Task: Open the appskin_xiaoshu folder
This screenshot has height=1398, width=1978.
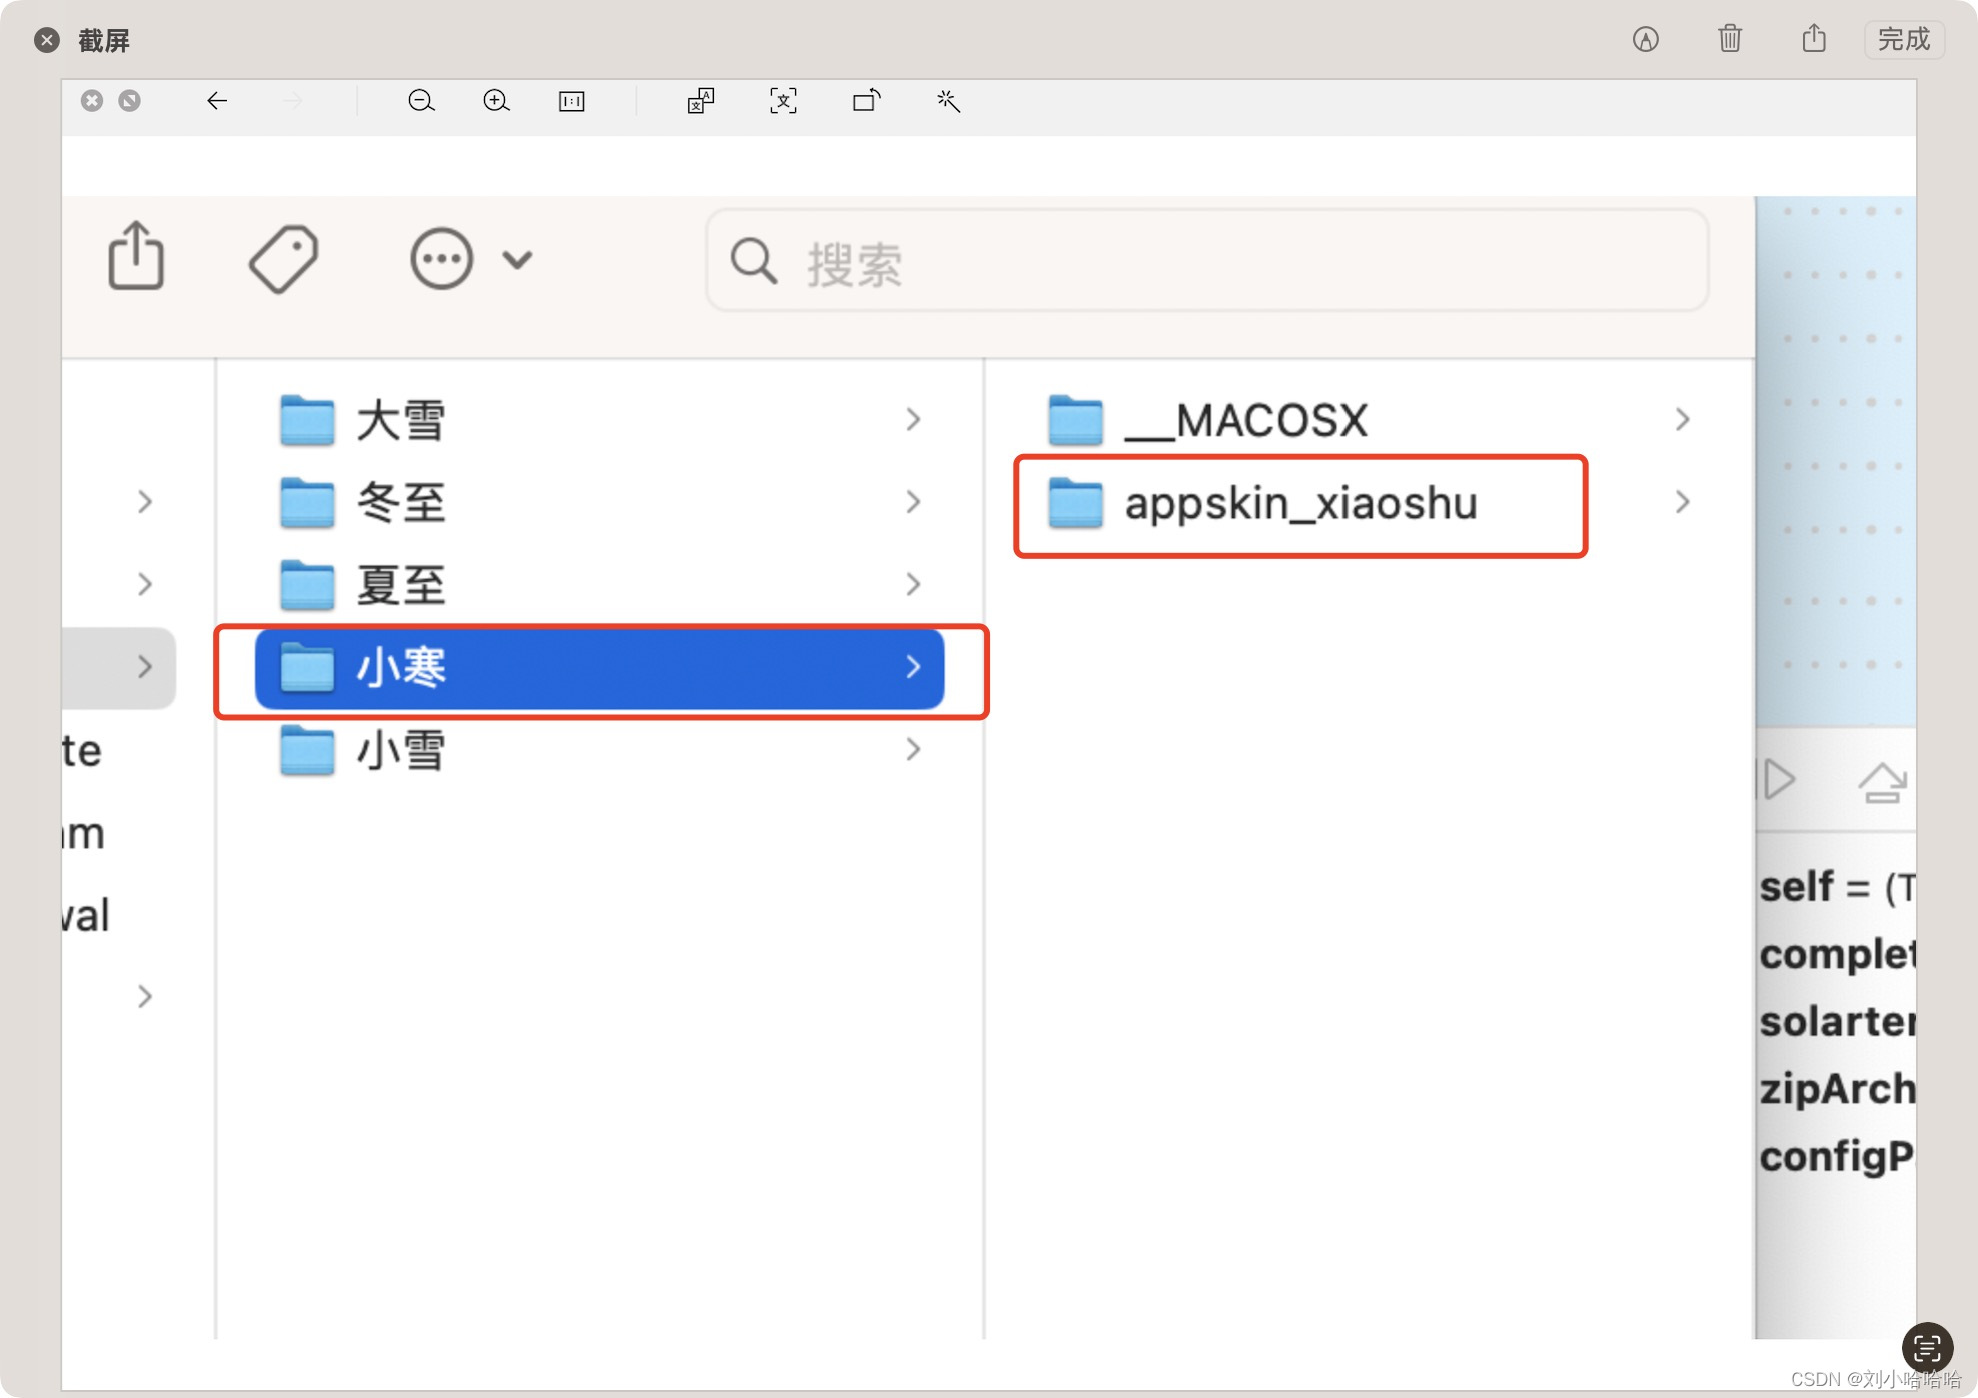Action: point(1300,504)
